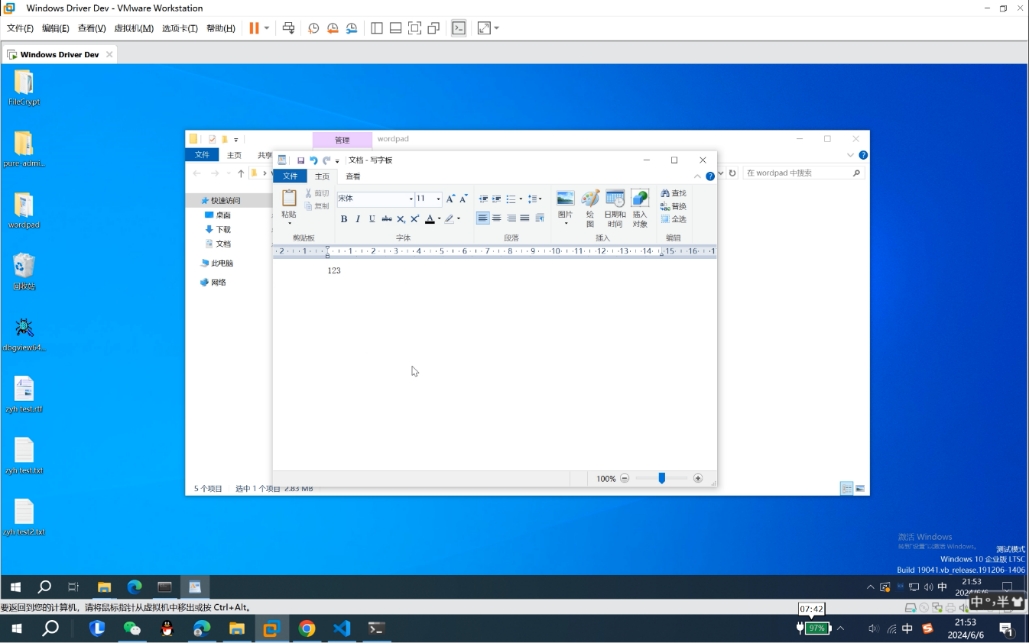
Task: Toggle Italic formatting in WordPad
Action: pos(358,219)
